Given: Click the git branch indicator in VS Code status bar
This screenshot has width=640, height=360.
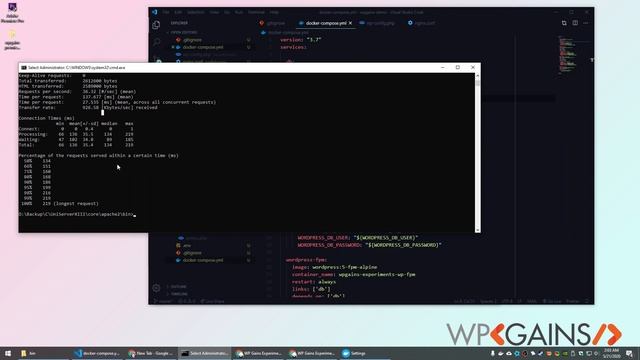Looking at the screenshot, I should pyautogui.click(x=162, y=301).
